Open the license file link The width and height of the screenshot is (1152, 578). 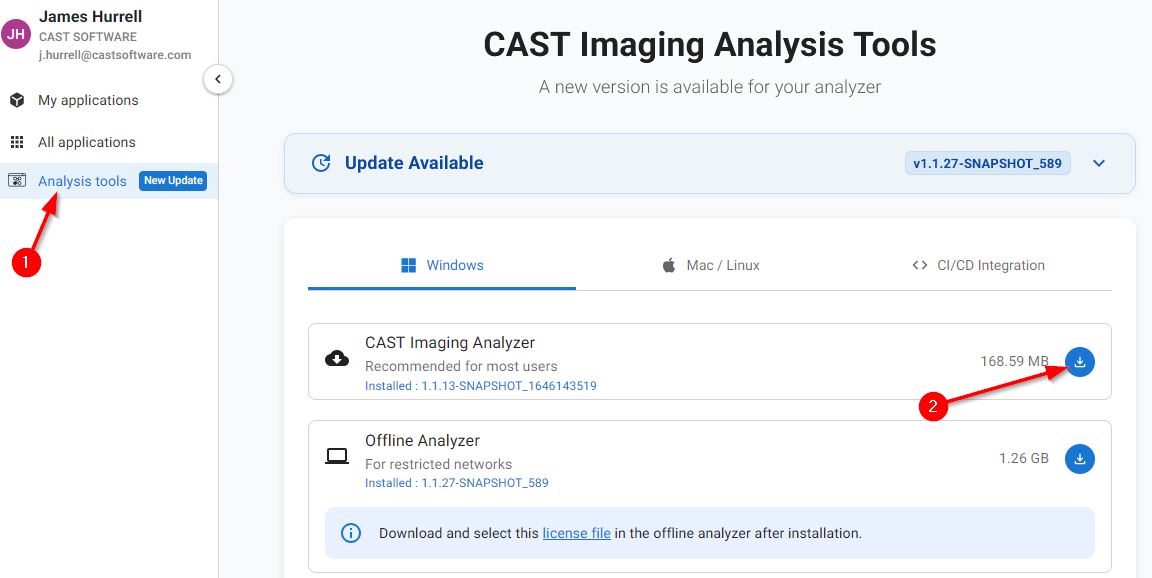pyautogui.click(x=576, y=533)
